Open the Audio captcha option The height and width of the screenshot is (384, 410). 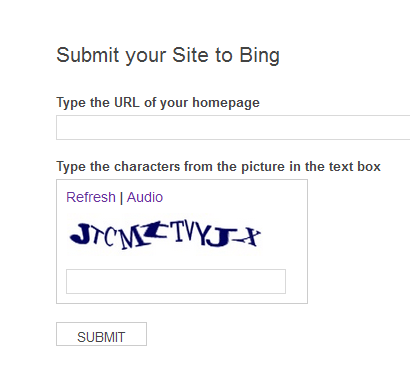[x=145, y=197]
